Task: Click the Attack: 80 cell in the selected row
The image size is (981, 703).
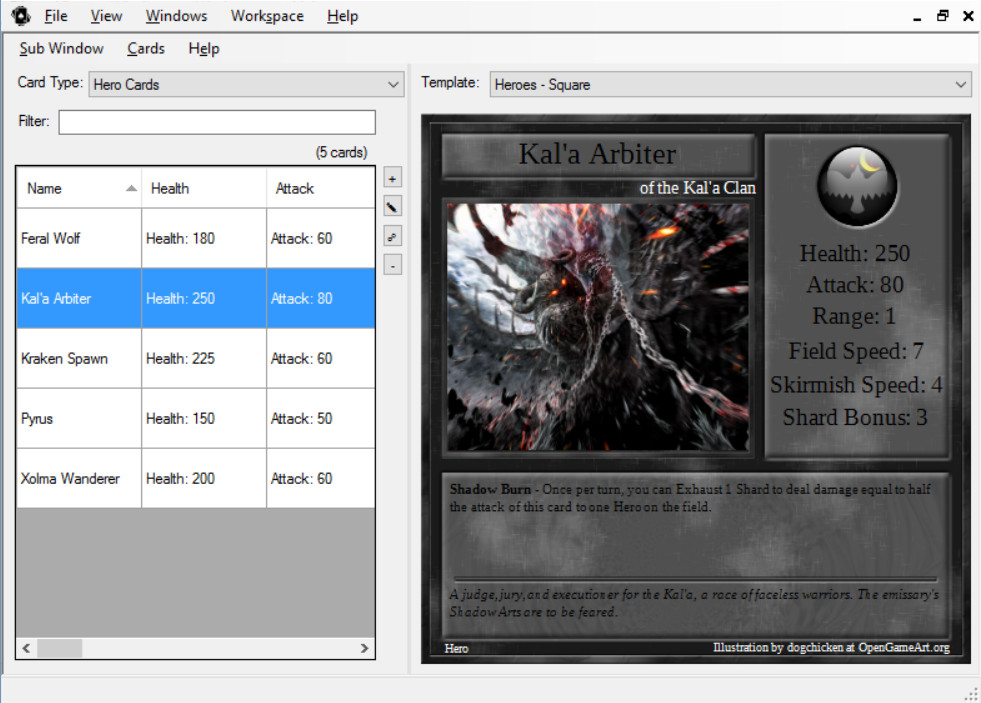Action: [x=321, y=298]
